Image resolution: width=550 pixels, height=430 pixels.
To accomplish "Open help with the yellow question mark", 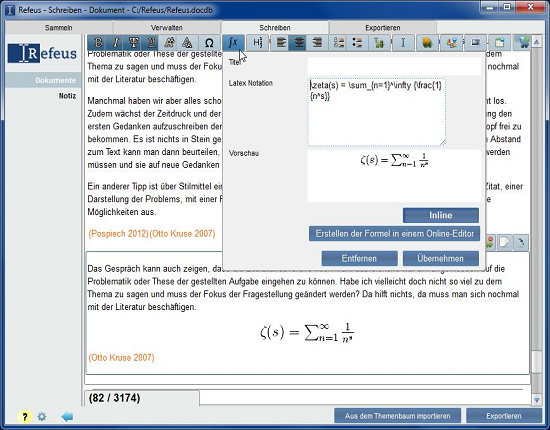I will [25, 417].
